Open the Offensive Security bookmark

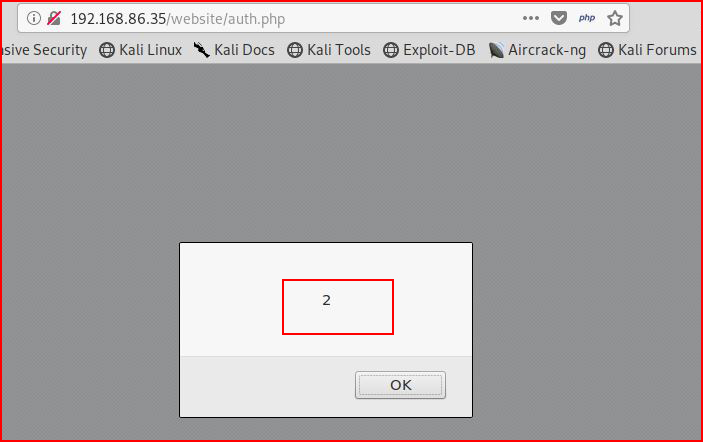click(44, 50)
